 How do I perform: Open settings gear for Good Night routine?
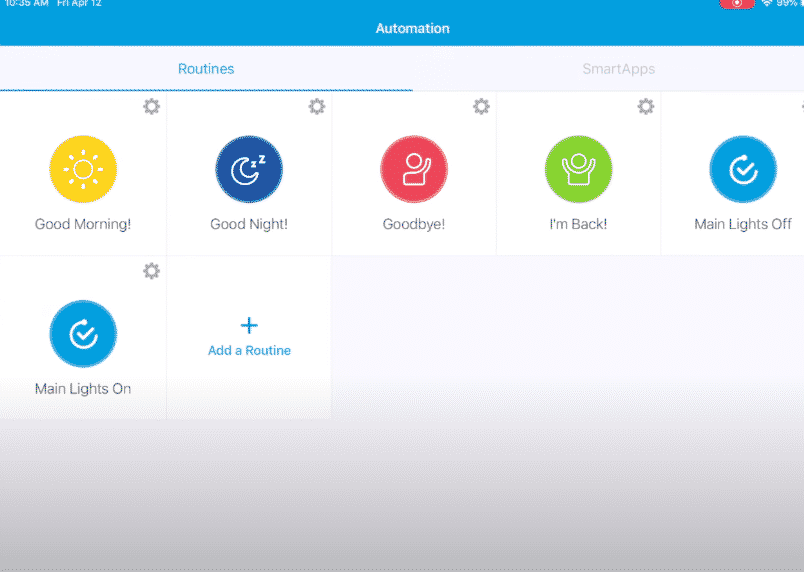click(317, 106)
